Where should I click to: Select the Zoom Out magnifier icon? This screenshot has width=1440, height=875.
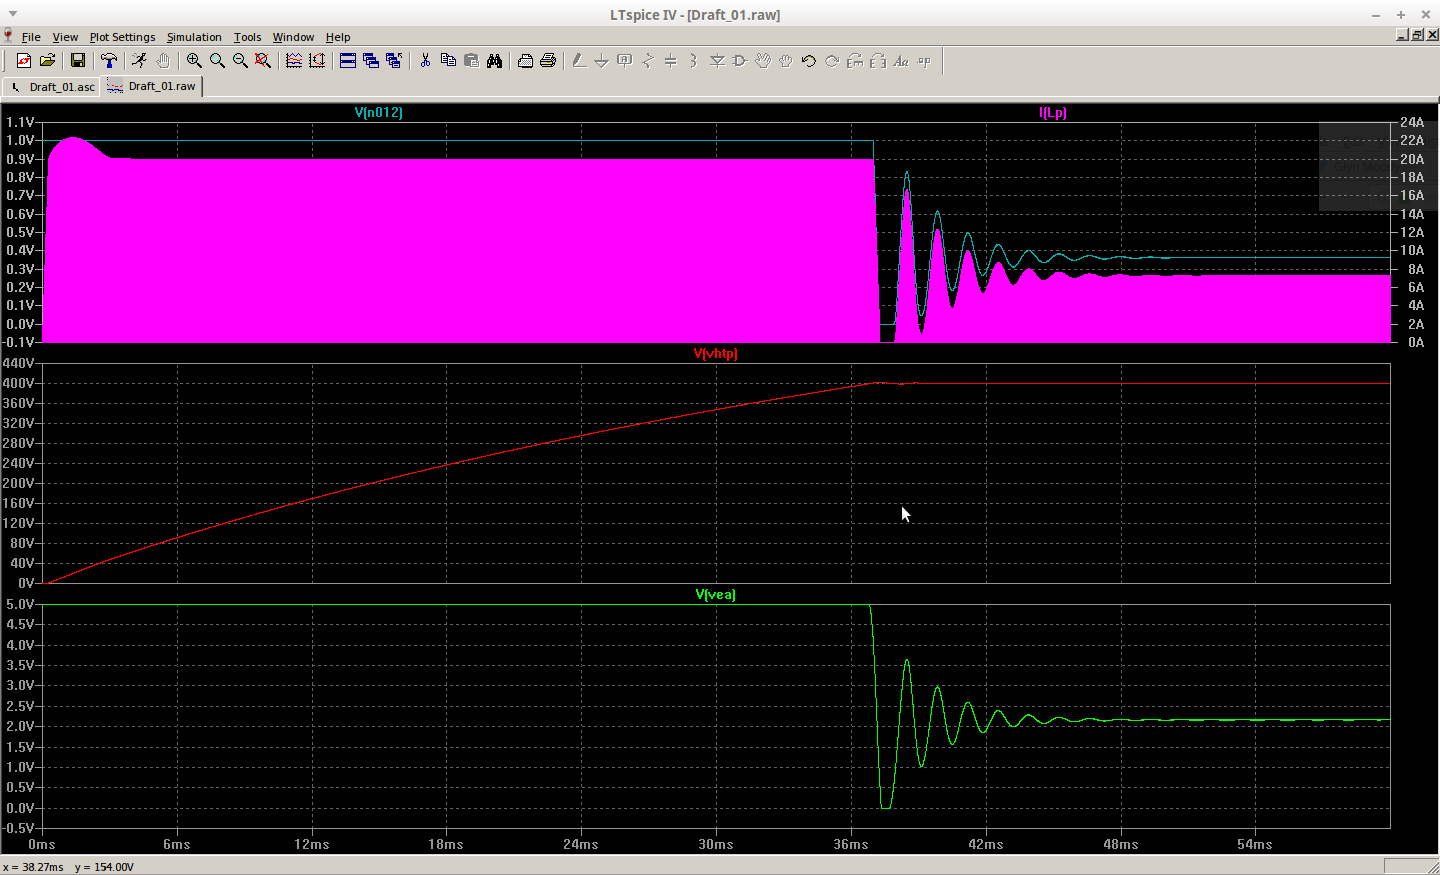pos(240,61)
